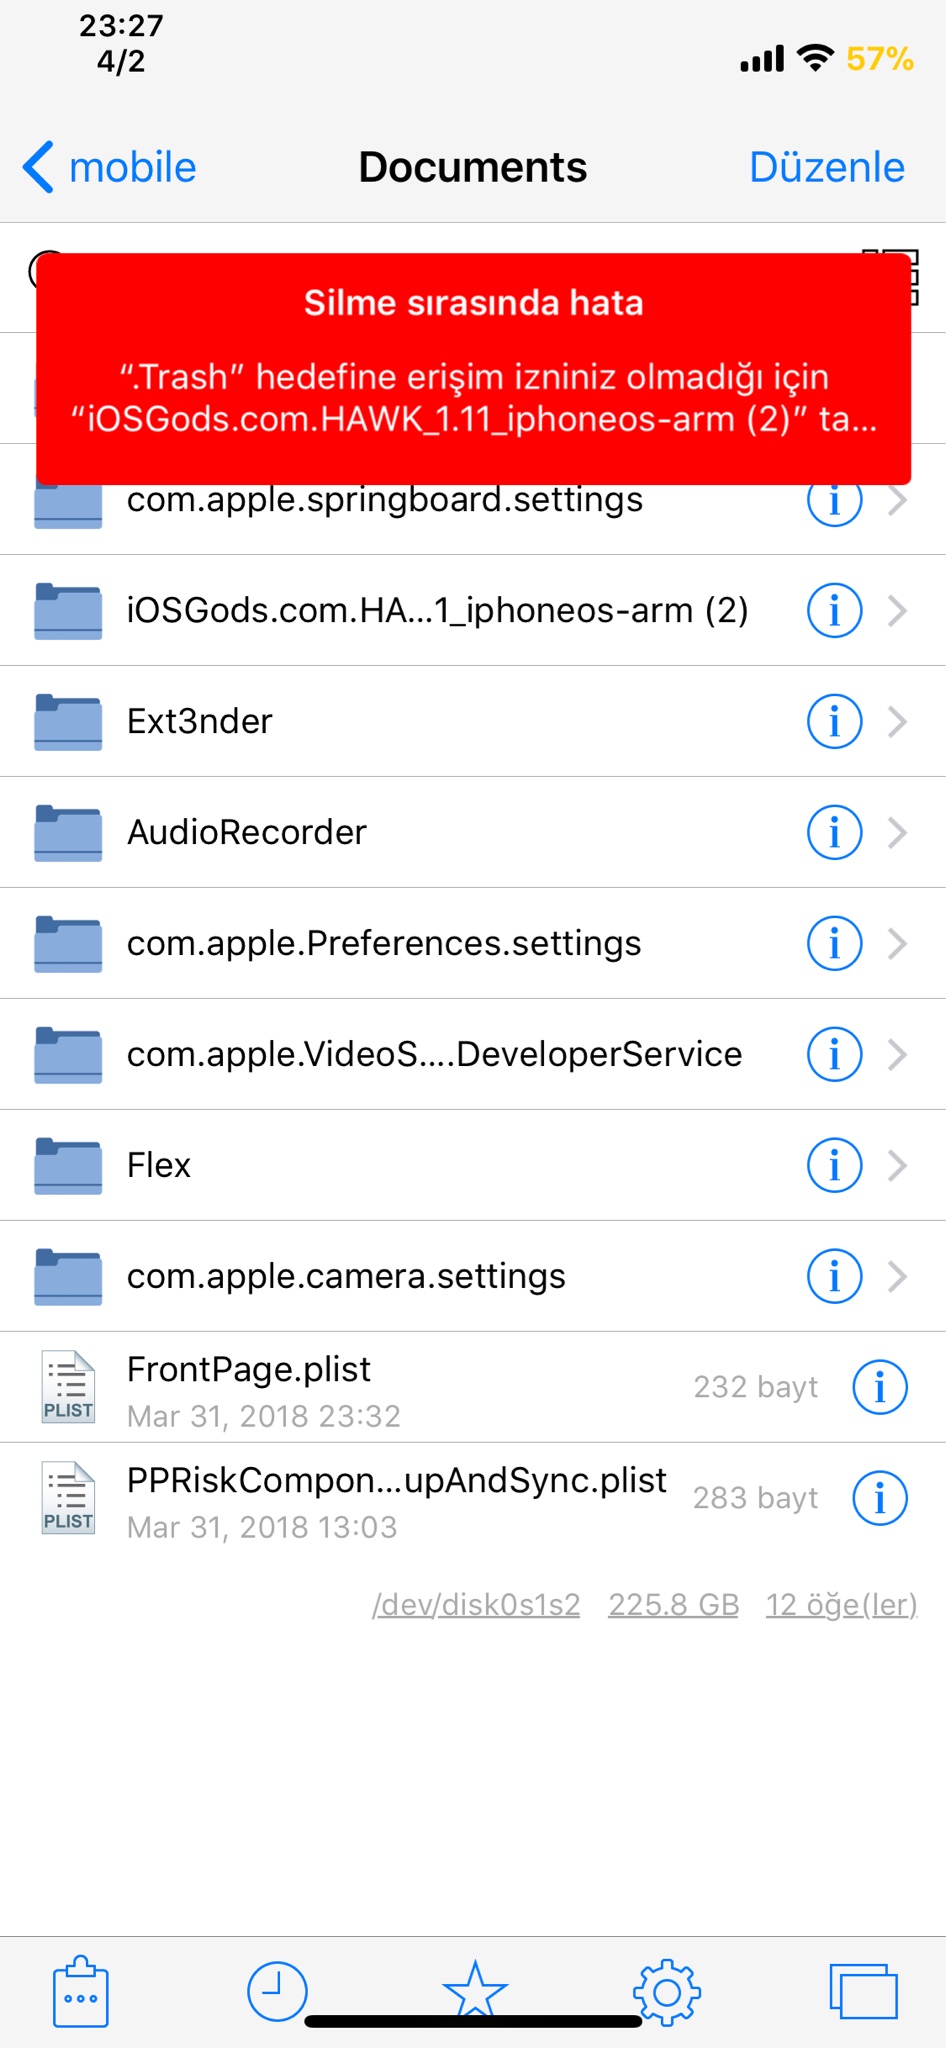
Task: Open iOSGods.com.HAWK folder
Action: click(436, 610)
